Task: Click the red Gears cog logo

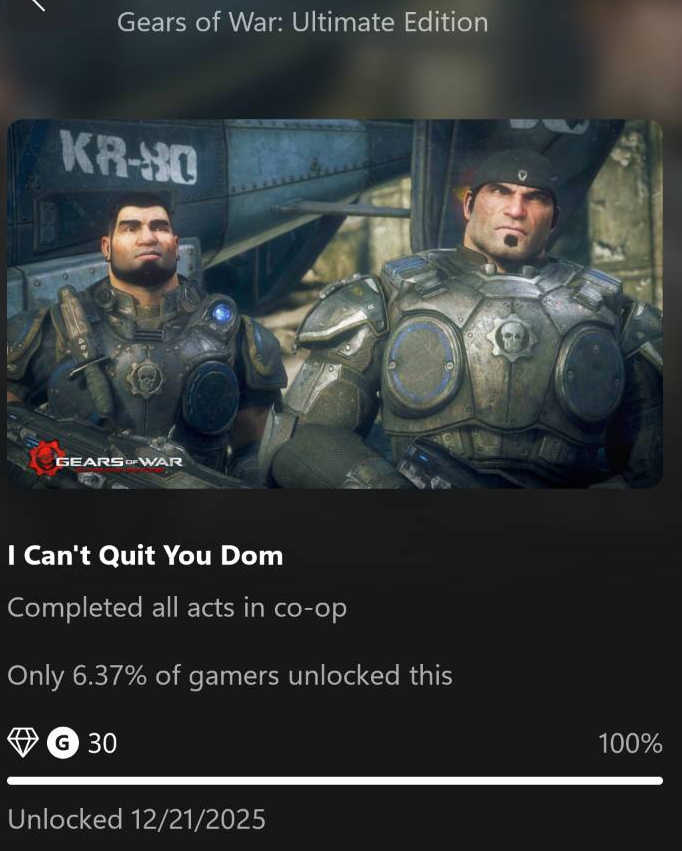Action: [46, 459]
